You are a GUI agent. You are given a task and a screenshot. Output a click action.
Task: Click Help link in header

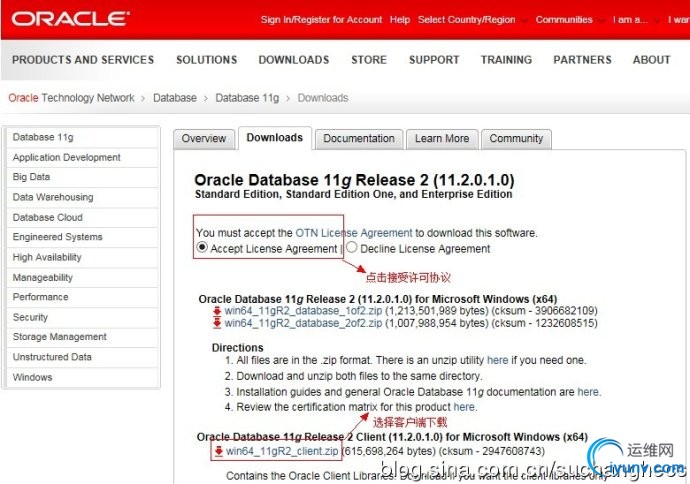click(x=400, y=20)
